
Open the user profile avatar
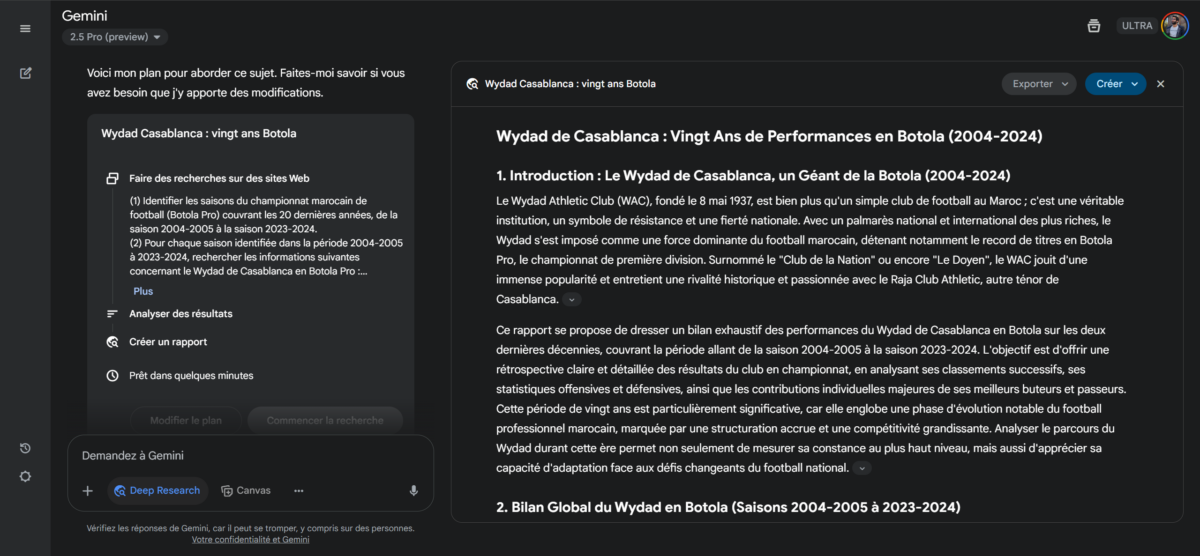1174,26
